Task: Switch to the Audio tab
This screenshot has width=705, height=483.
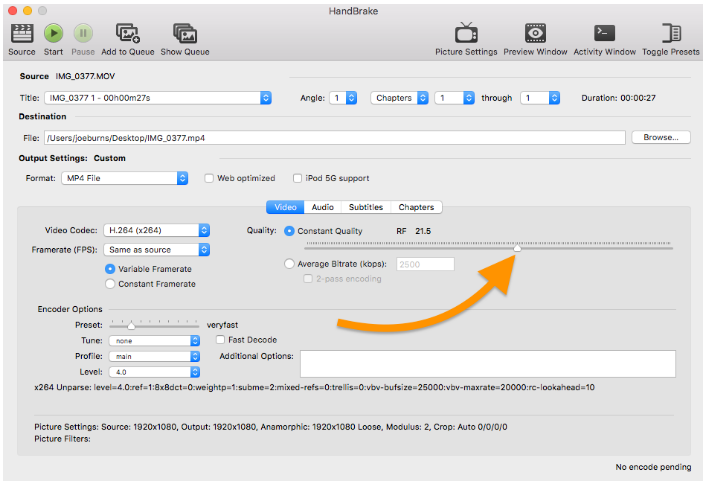Action: point(322,207)
